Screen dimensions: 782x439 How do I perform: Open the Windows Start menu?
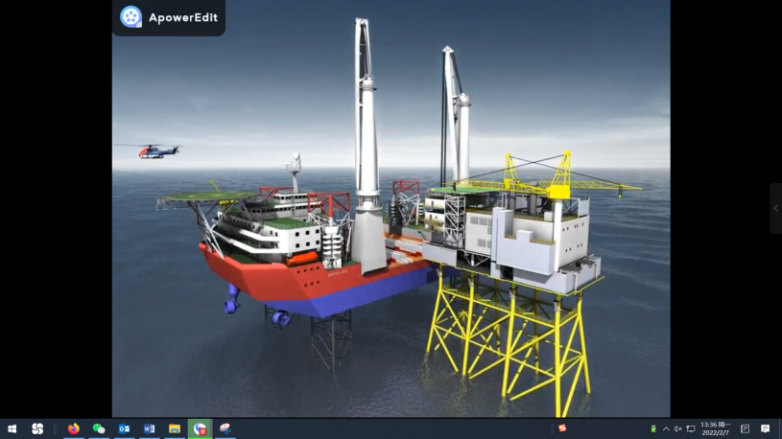point(12,429)
